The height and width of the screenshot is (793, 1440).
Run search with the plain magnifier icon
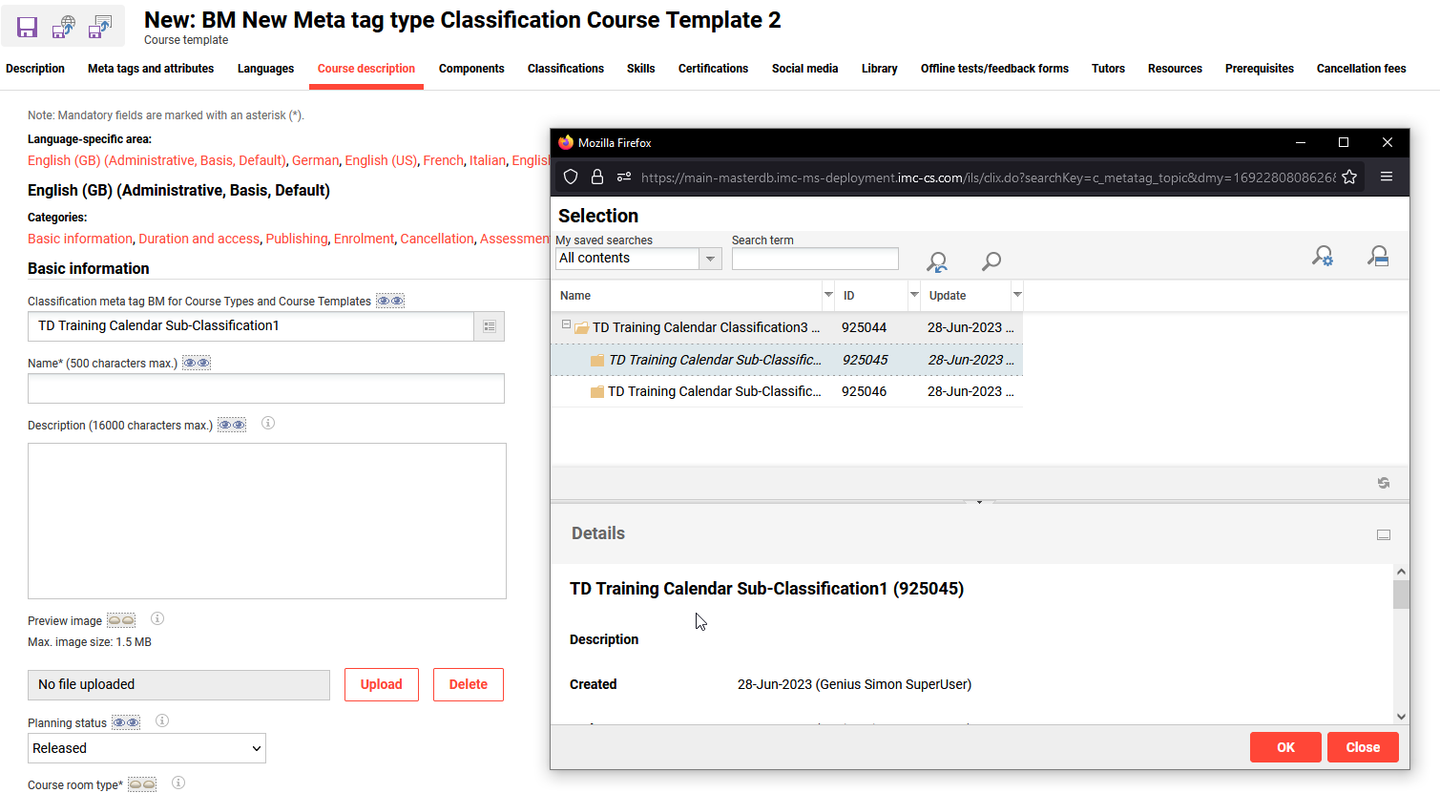point(991,261)
